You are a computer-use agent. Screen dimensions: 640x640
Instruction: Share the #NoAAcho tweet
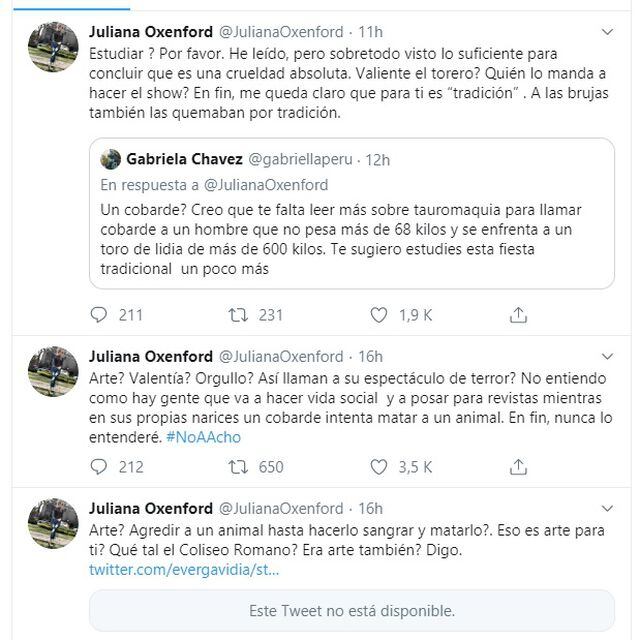pyautogui.click(x=518, y=466)
